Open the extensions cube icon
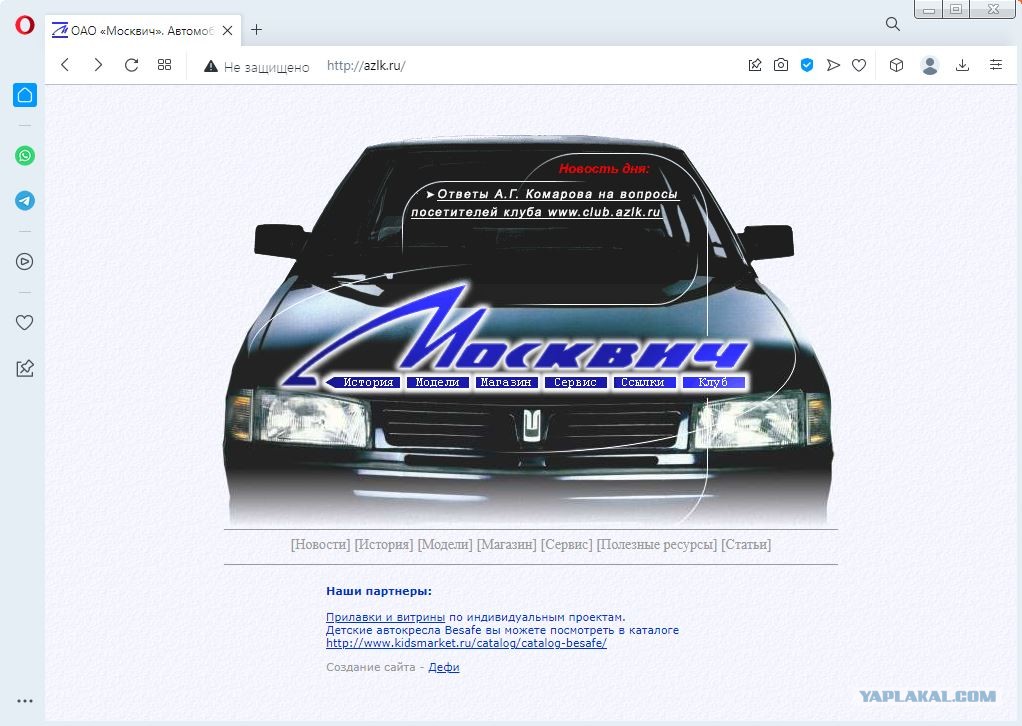 coord(896,65)
